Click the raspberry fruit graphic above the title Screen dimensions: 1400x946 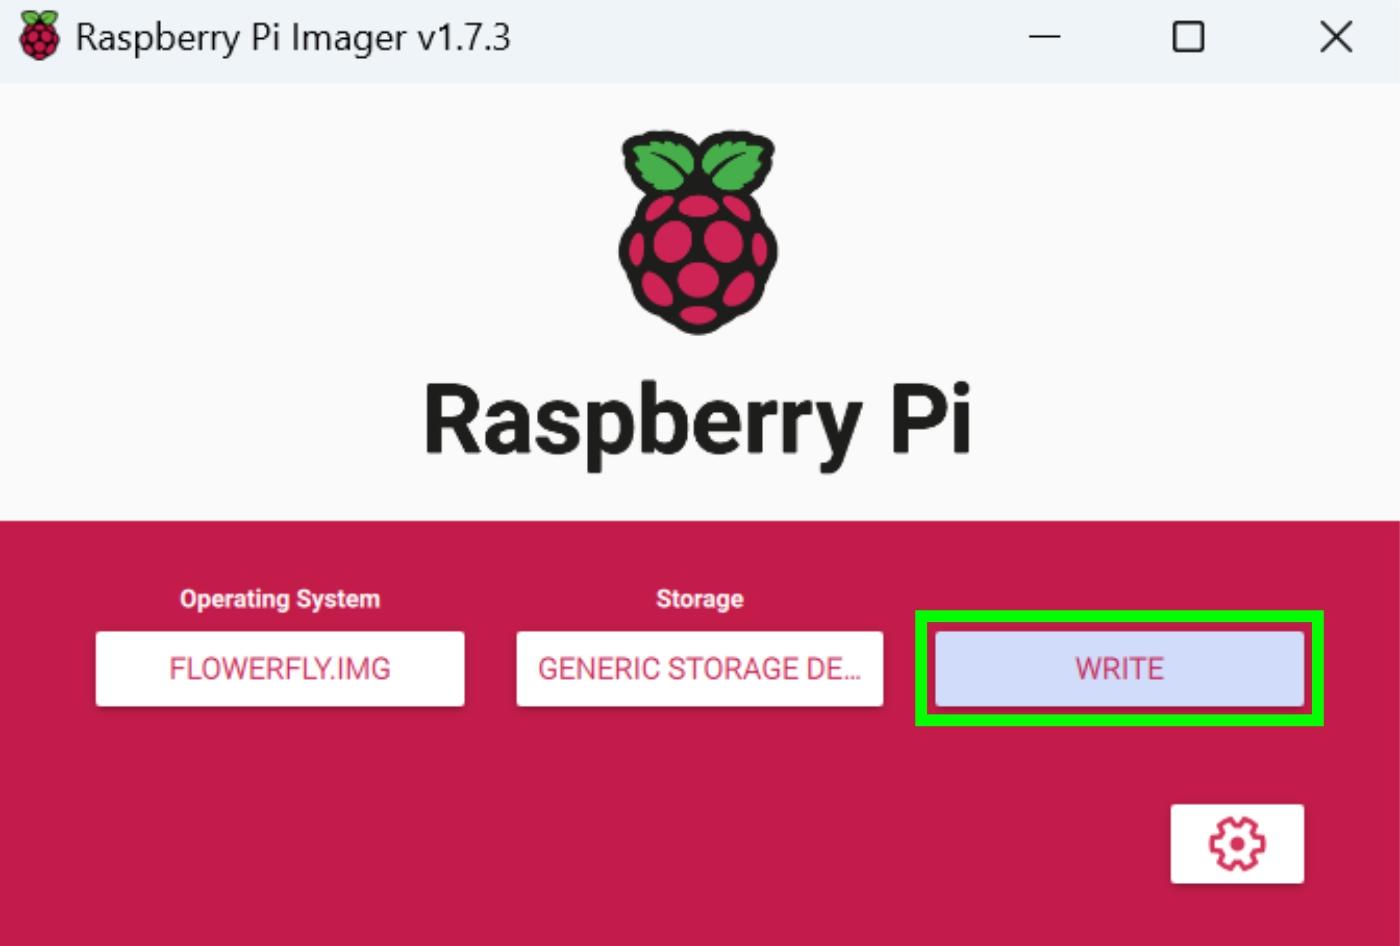pos(698,260)
